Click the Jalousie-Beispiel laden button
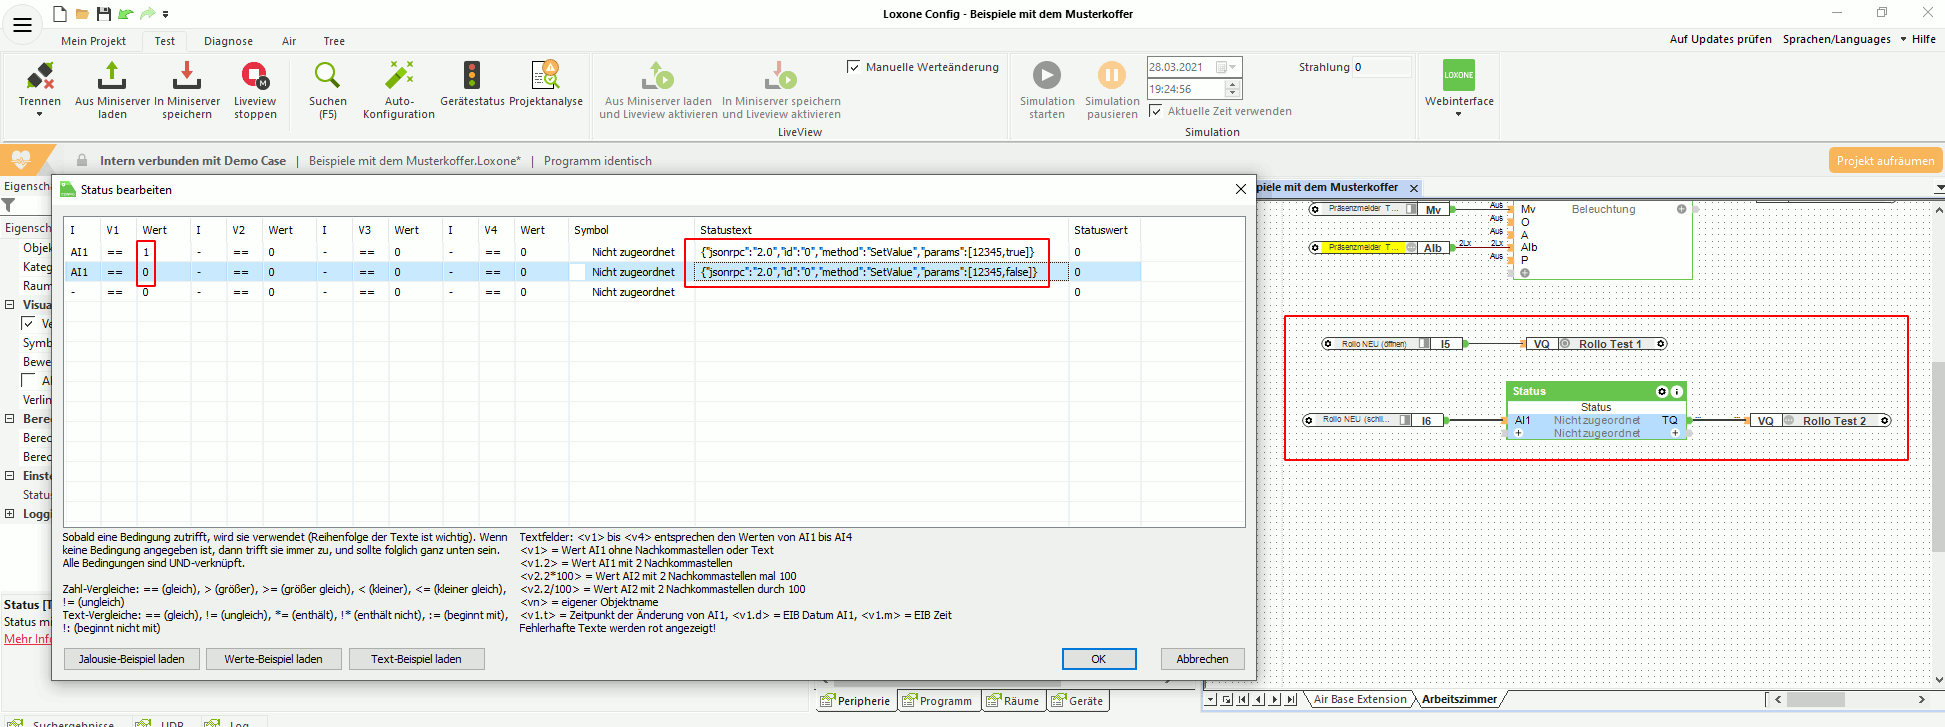1945x727 pixels. coord(132,659)
